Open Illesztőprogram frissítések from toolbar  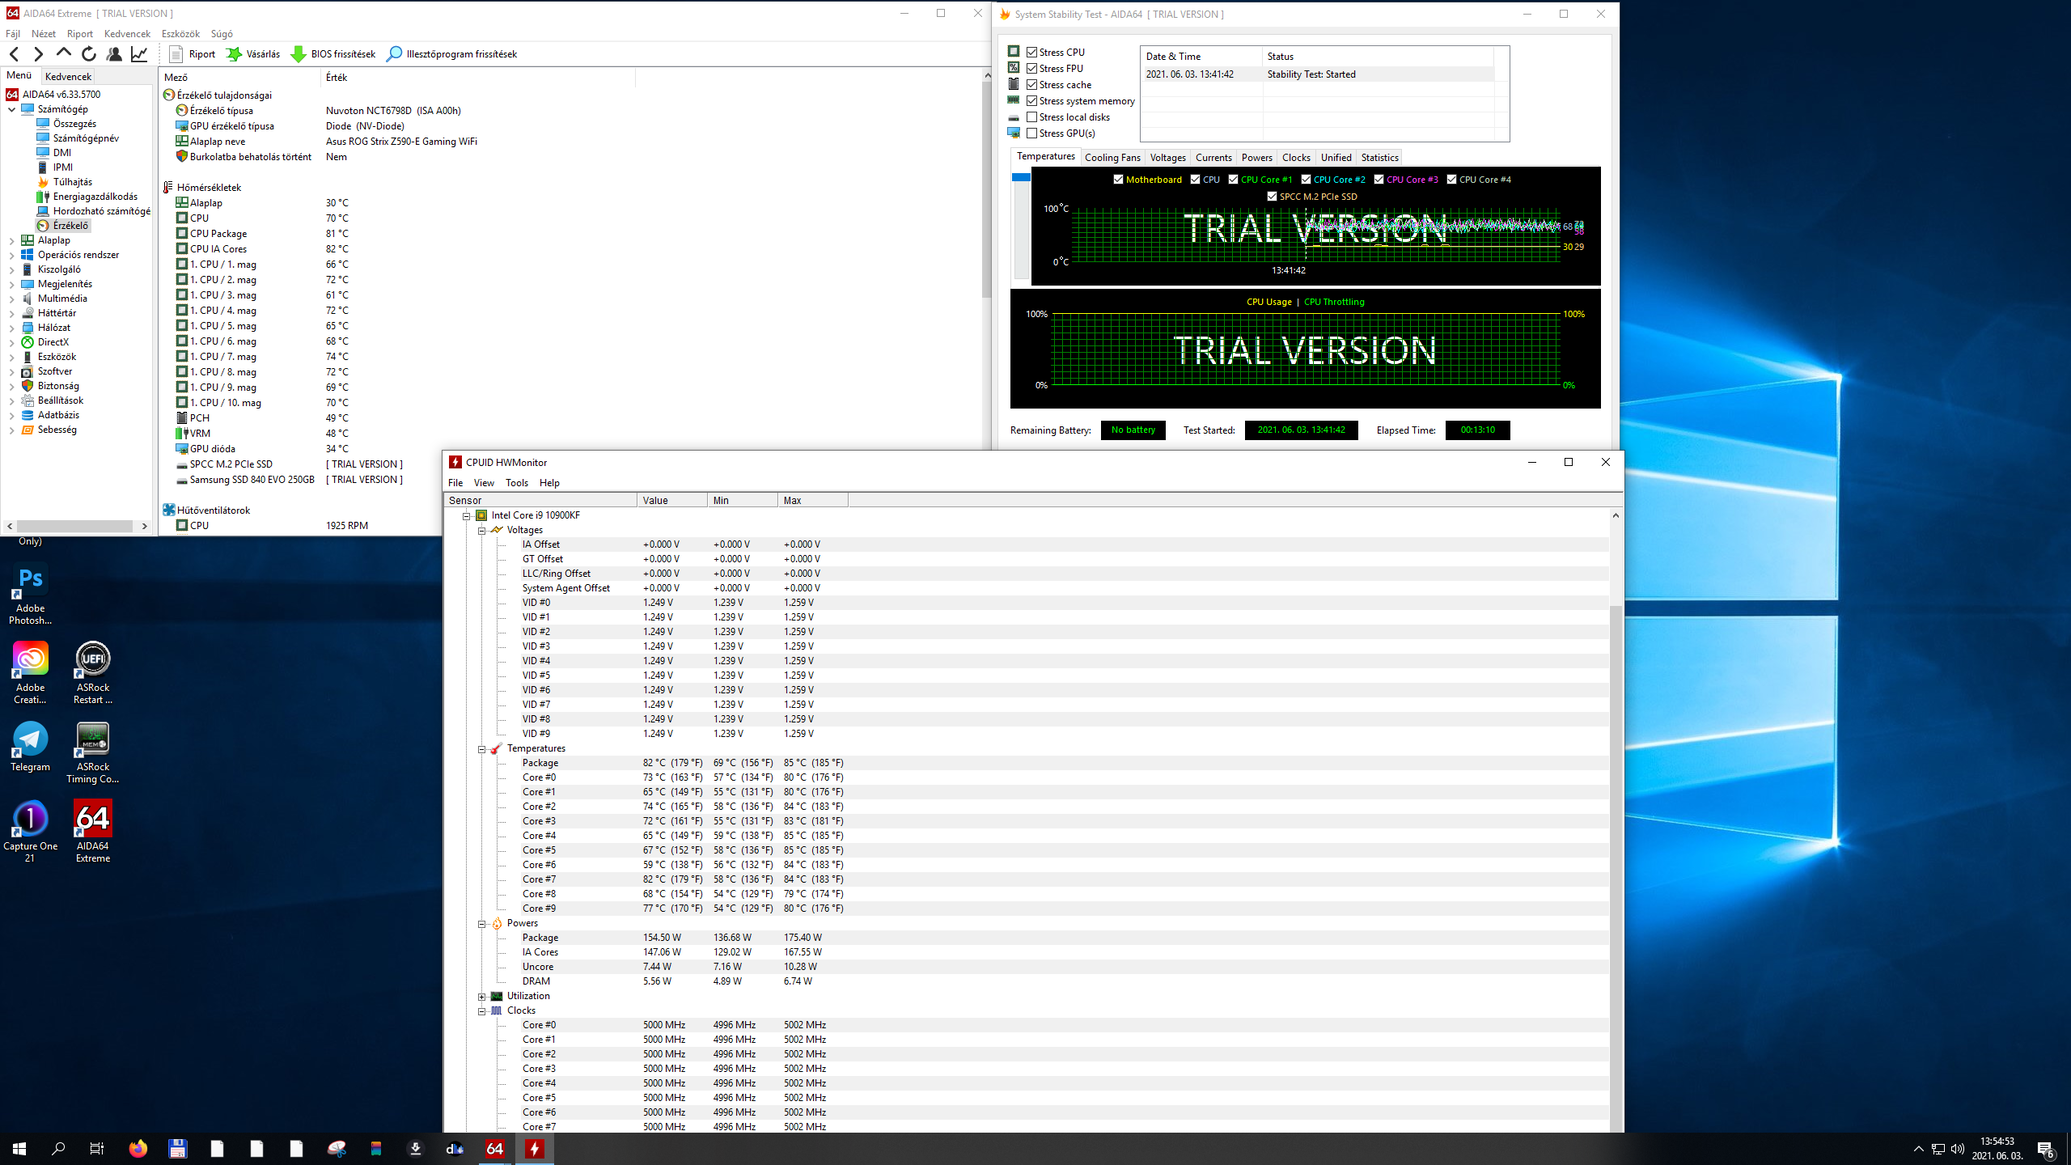[x=452, y=54]
